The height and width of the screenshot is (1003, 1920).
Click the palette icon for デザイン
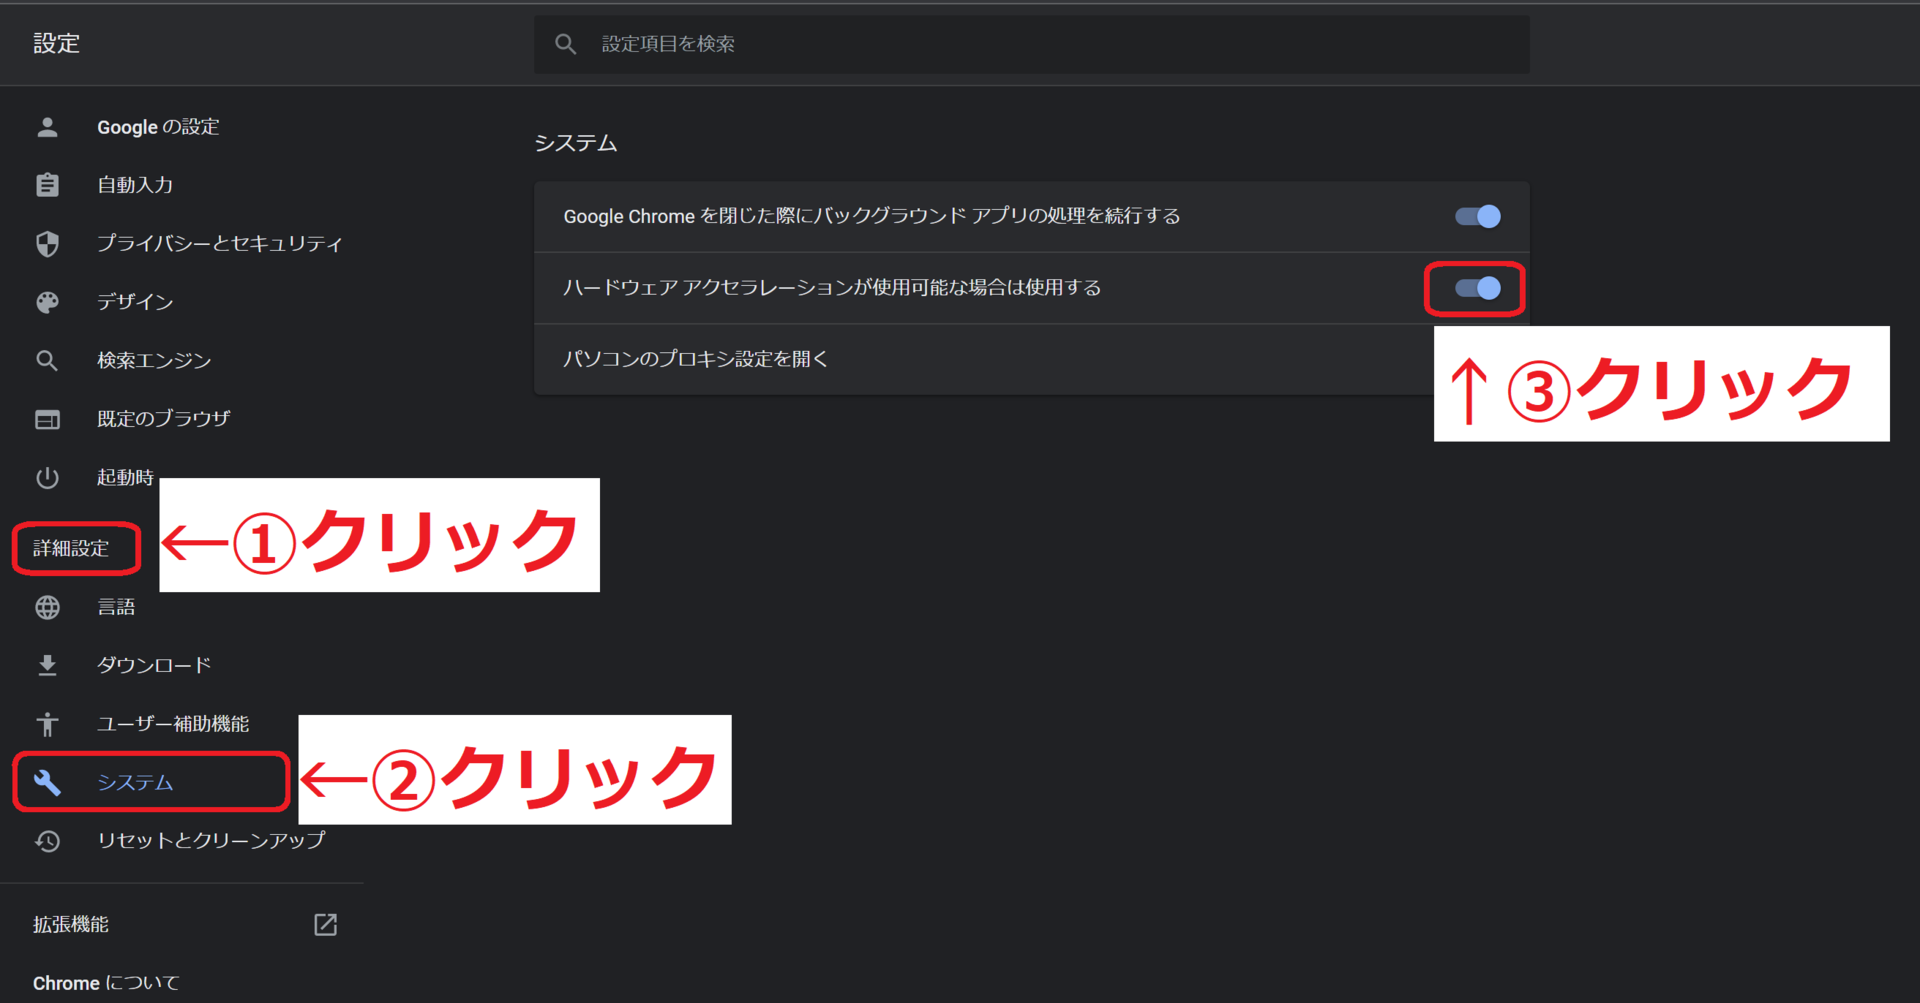[x=47, y=302]
